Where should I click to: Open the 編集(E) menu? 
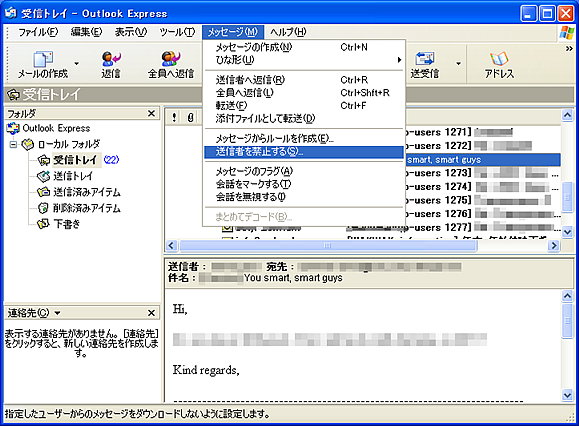pyautogui.click(x=86, y=32)
